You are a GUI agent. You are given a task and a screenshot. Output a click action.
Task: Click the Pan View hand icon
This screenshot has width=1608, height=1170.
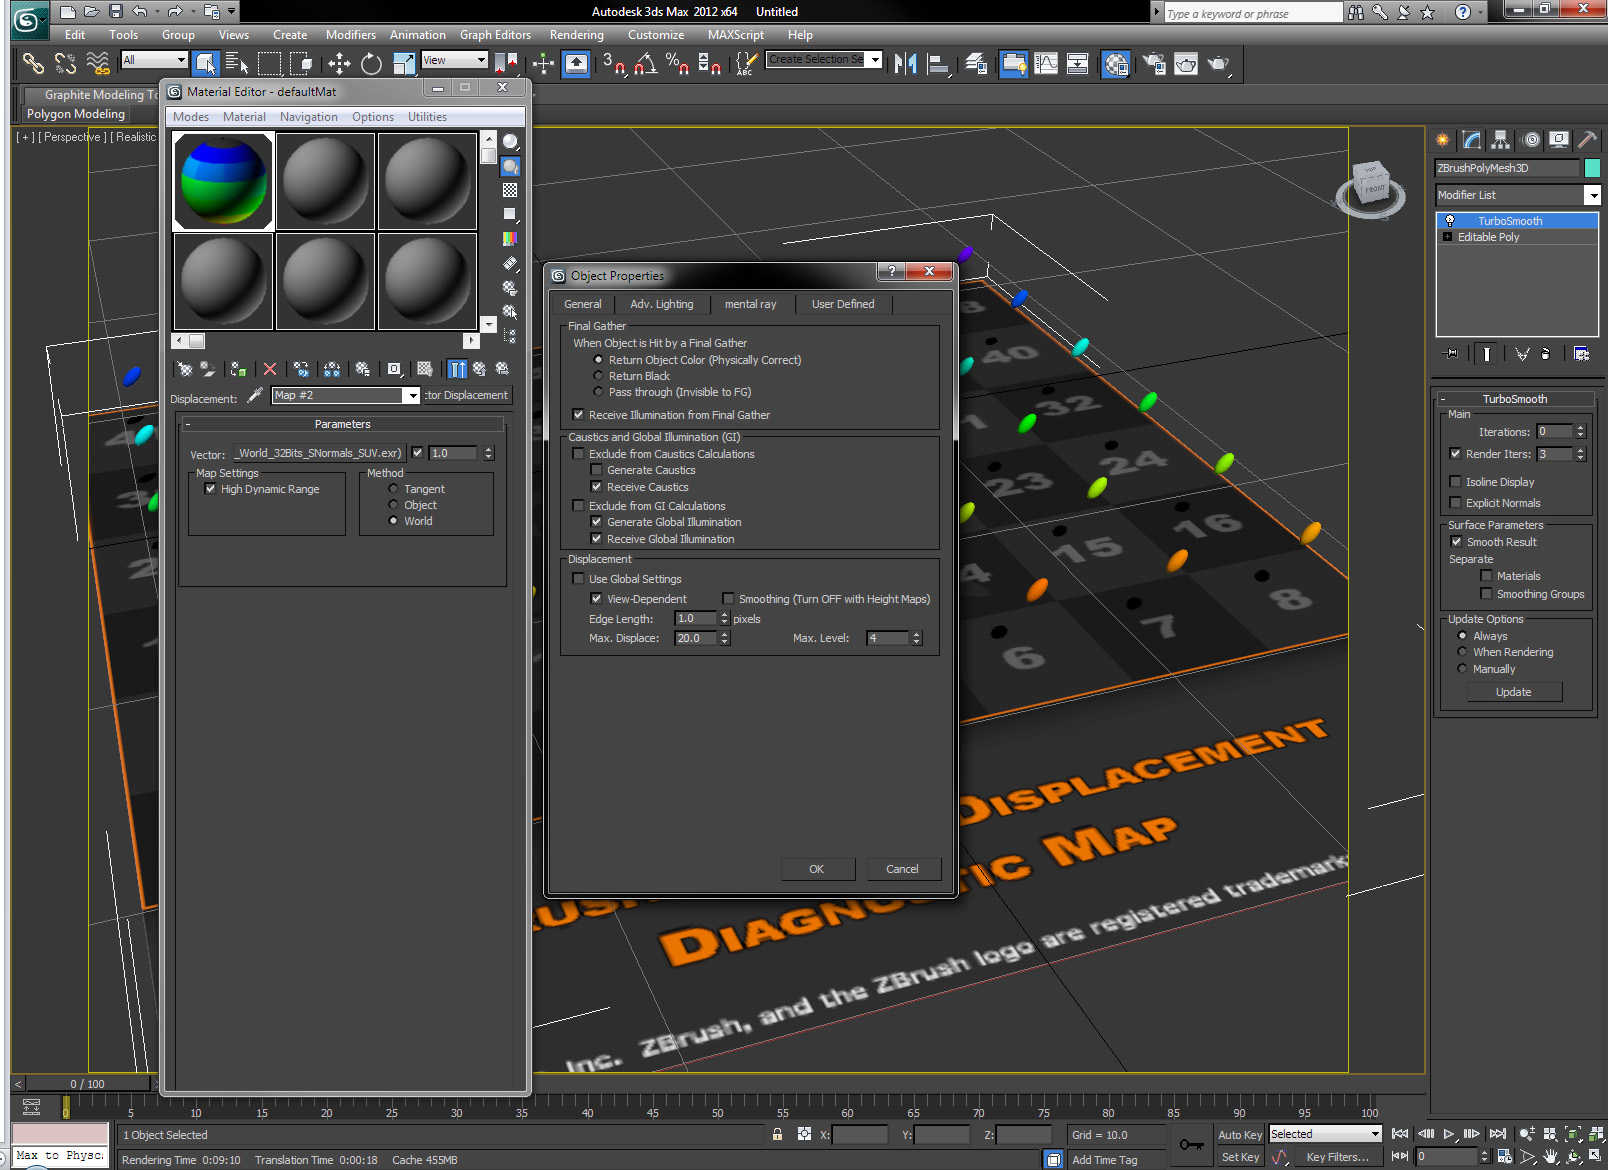point(1550,1156)
